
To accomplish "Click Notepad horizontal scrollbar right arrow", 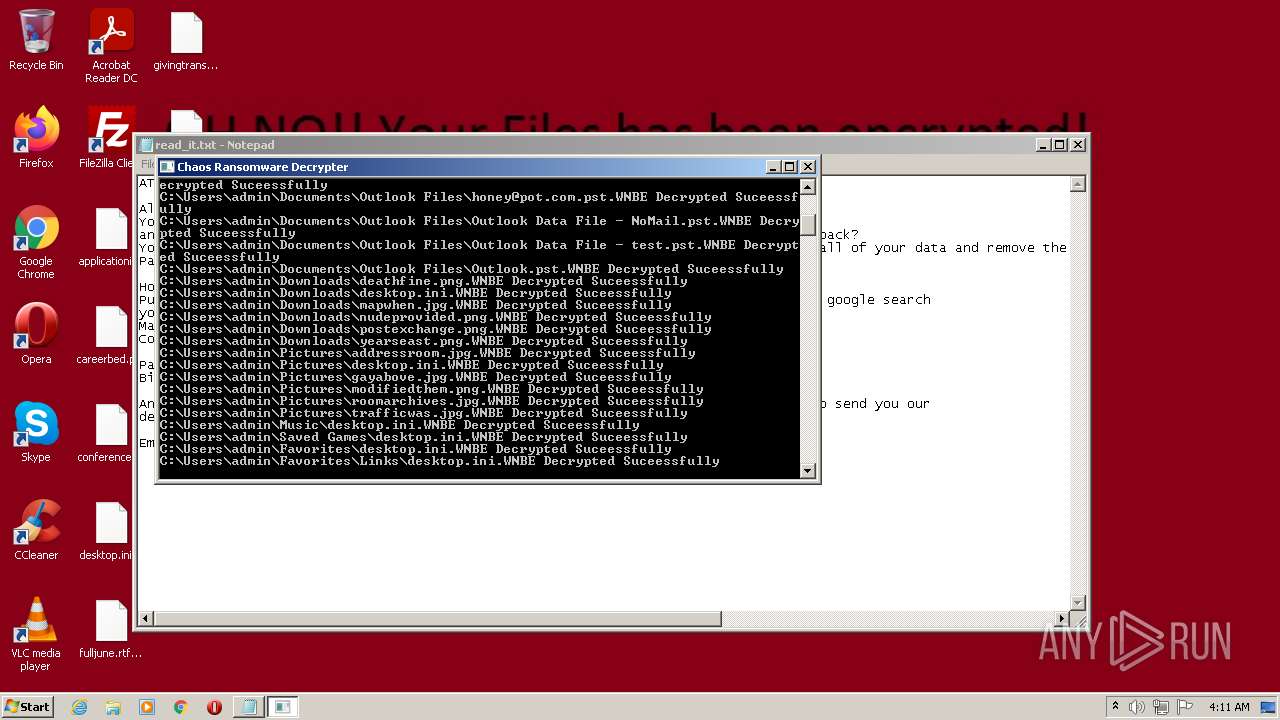I will coord(1062,619).
